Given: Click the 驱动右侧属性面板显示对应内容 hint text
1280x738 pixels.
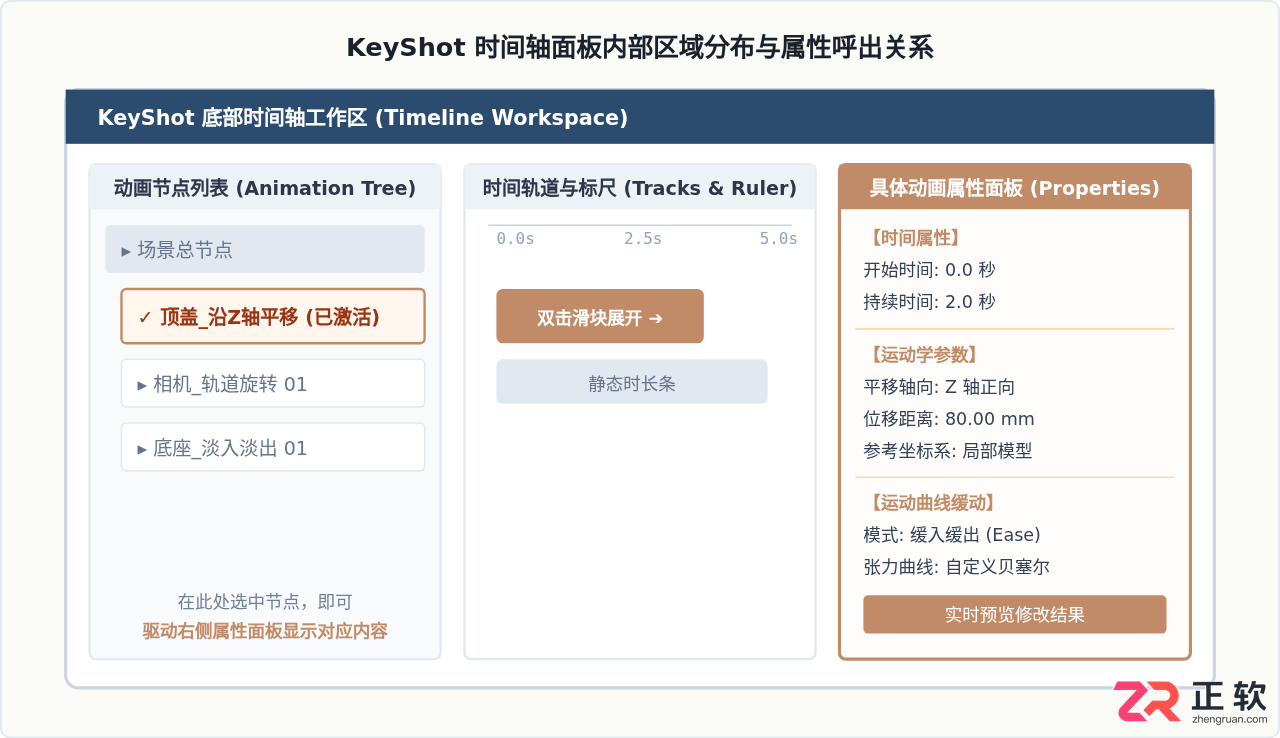Looking at the screenshot, I should (x=265, y=631).
